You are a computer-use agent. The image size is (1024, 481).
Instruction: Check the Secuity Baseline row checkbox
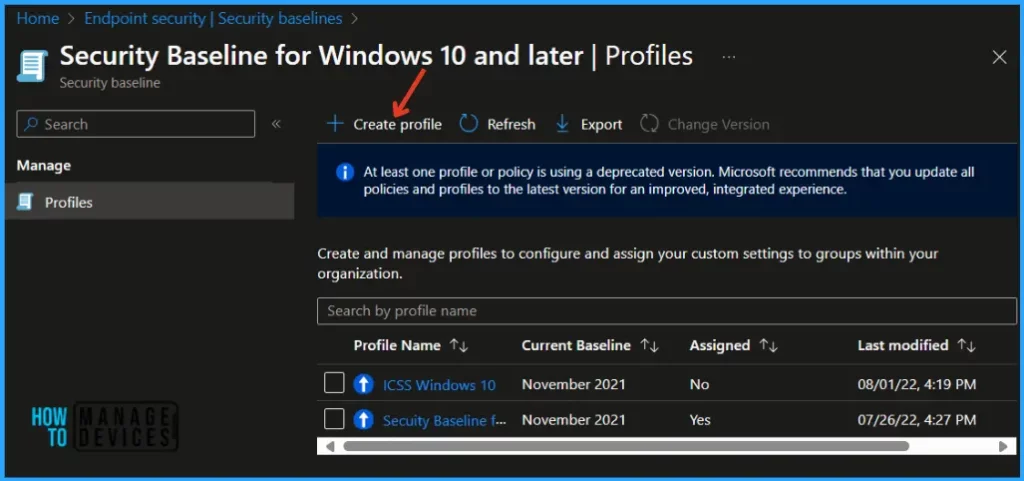tap(334, 420)
